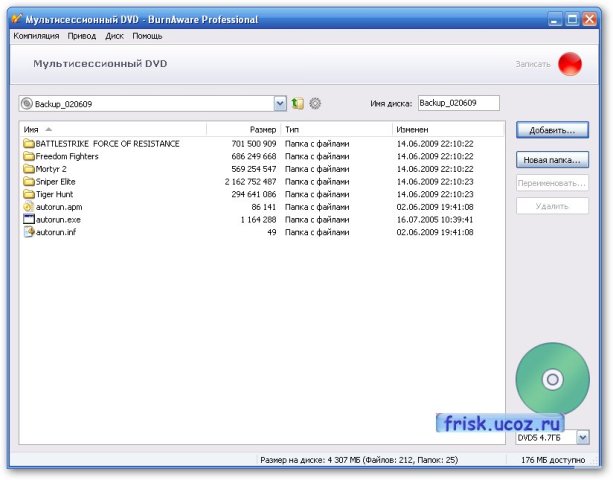Screen dimensions: 613x480
Task: Click the Tiger Hunt folder name
Action: 54,194
